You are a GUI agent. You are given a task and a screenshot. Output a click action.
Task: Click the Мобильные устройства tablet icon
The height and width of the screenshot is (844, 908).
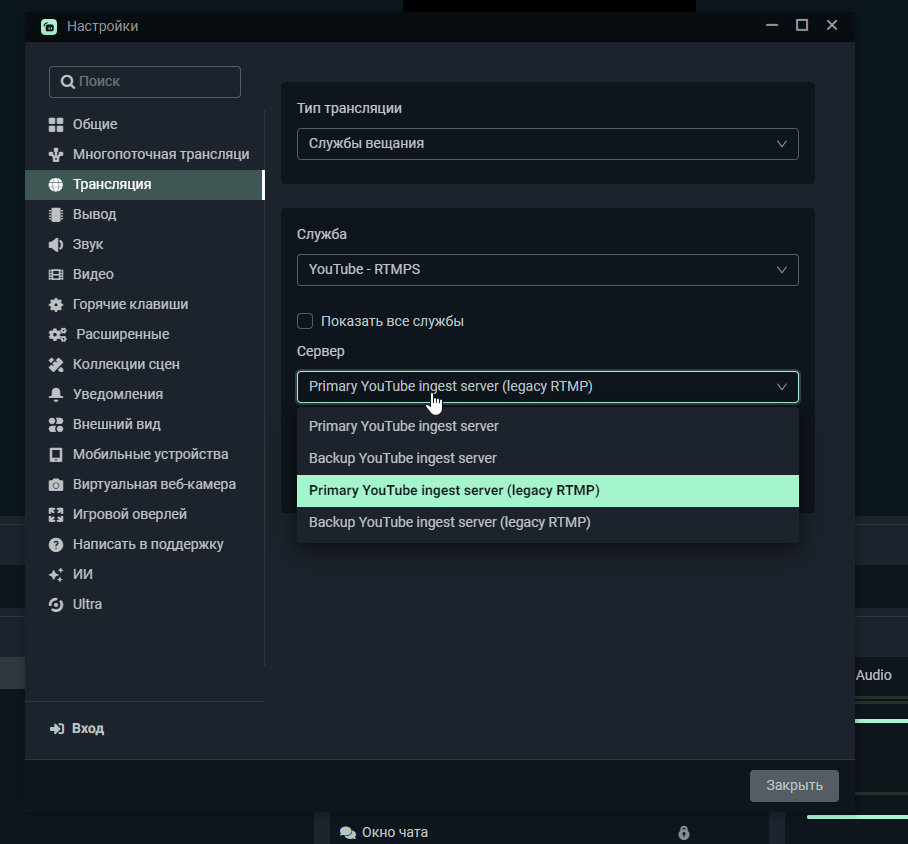click(x=56, y=455)
